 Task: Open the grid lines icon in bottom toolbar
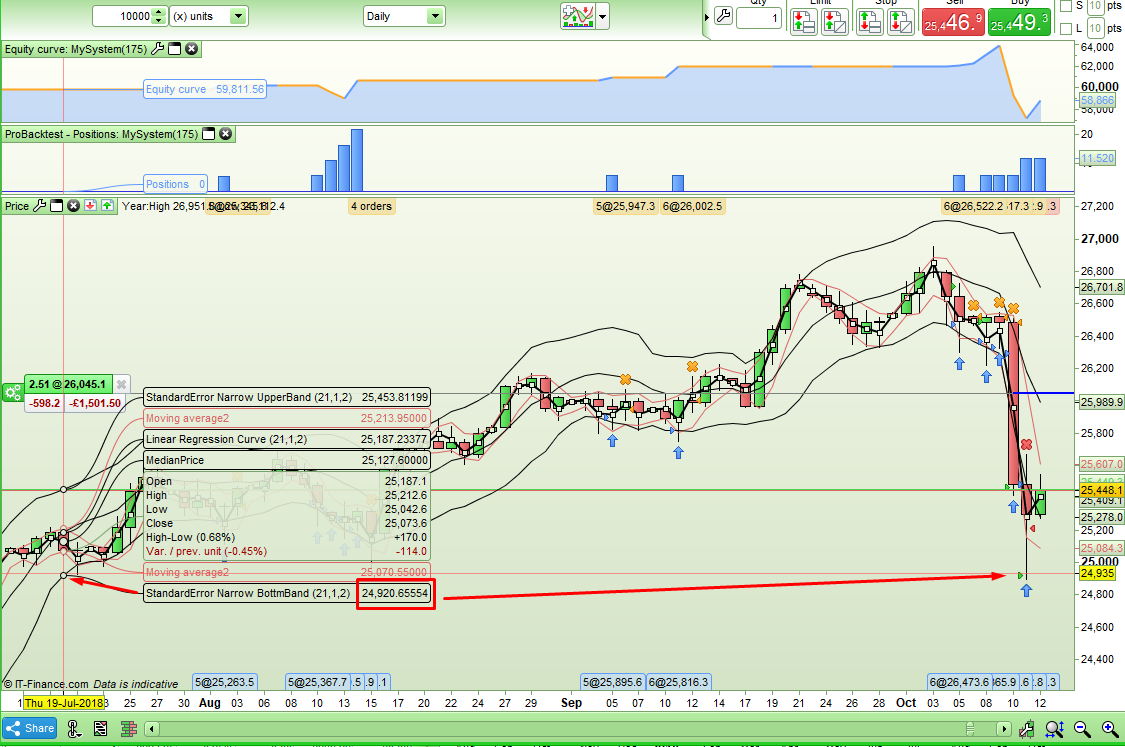coord(129,729)
